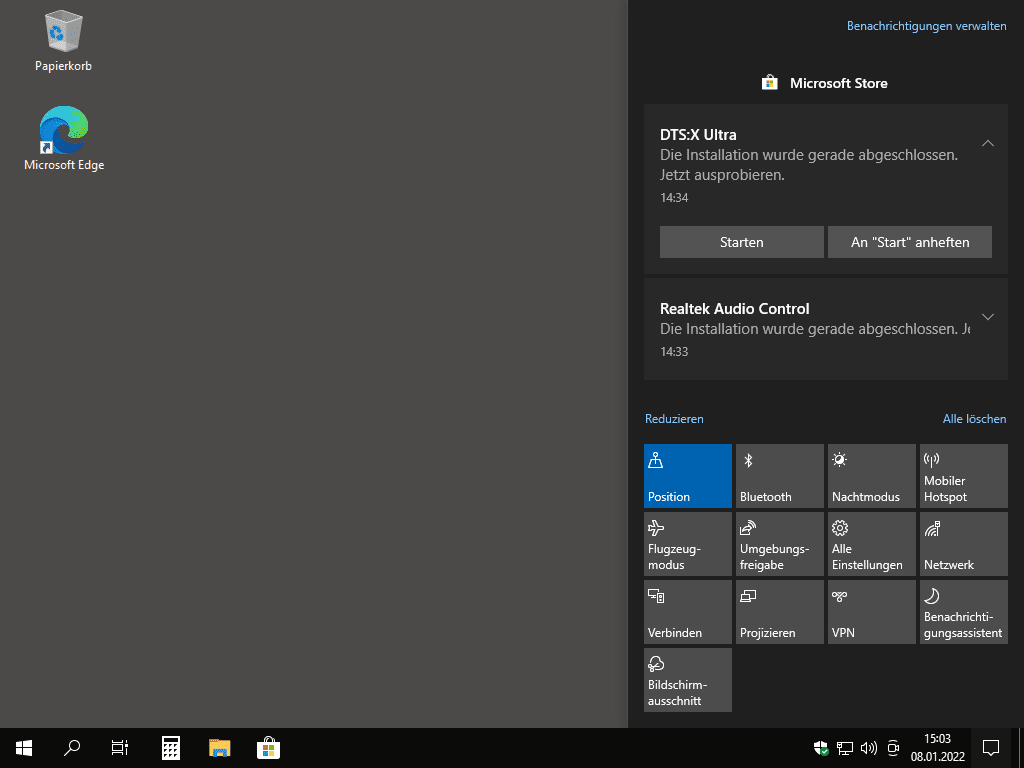Open the Windows Start menu
Viewport: 1024px width, 768px height.
(24, 748)
